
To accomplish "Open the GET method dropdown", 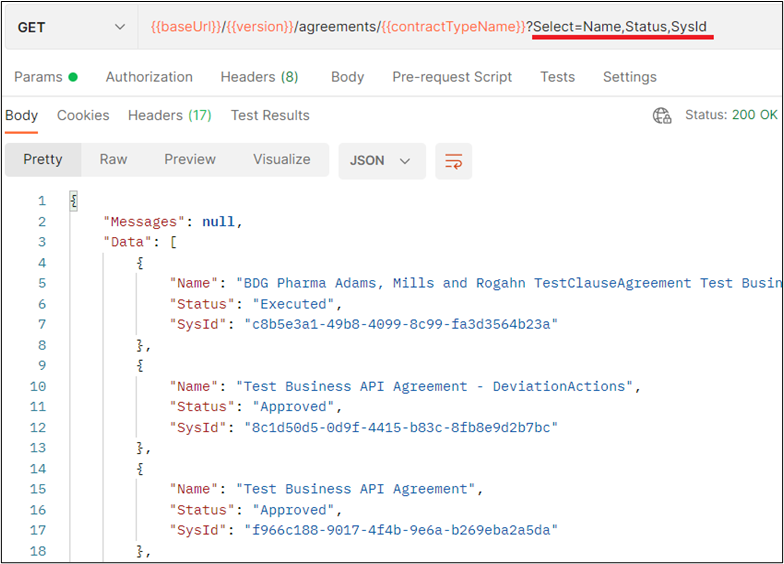I will [x=71, y=28].
